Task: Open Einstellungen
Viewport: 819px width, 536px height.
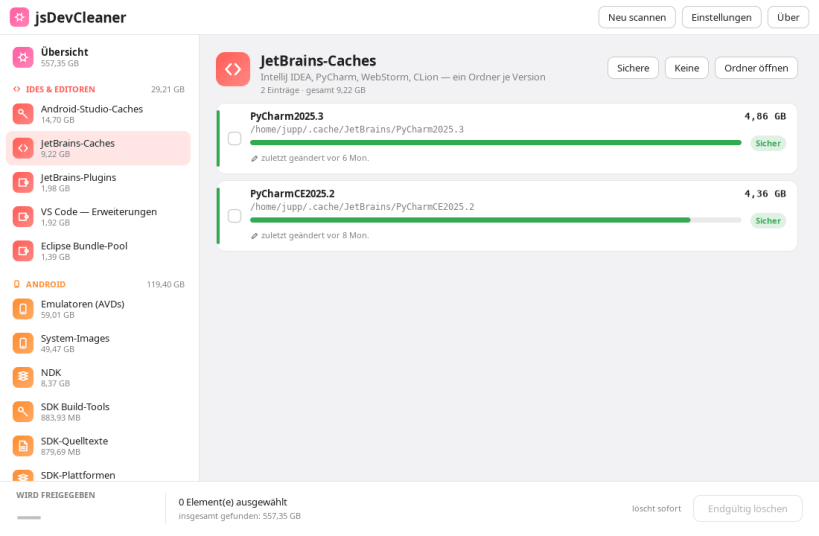Action: tap(721, 17)
